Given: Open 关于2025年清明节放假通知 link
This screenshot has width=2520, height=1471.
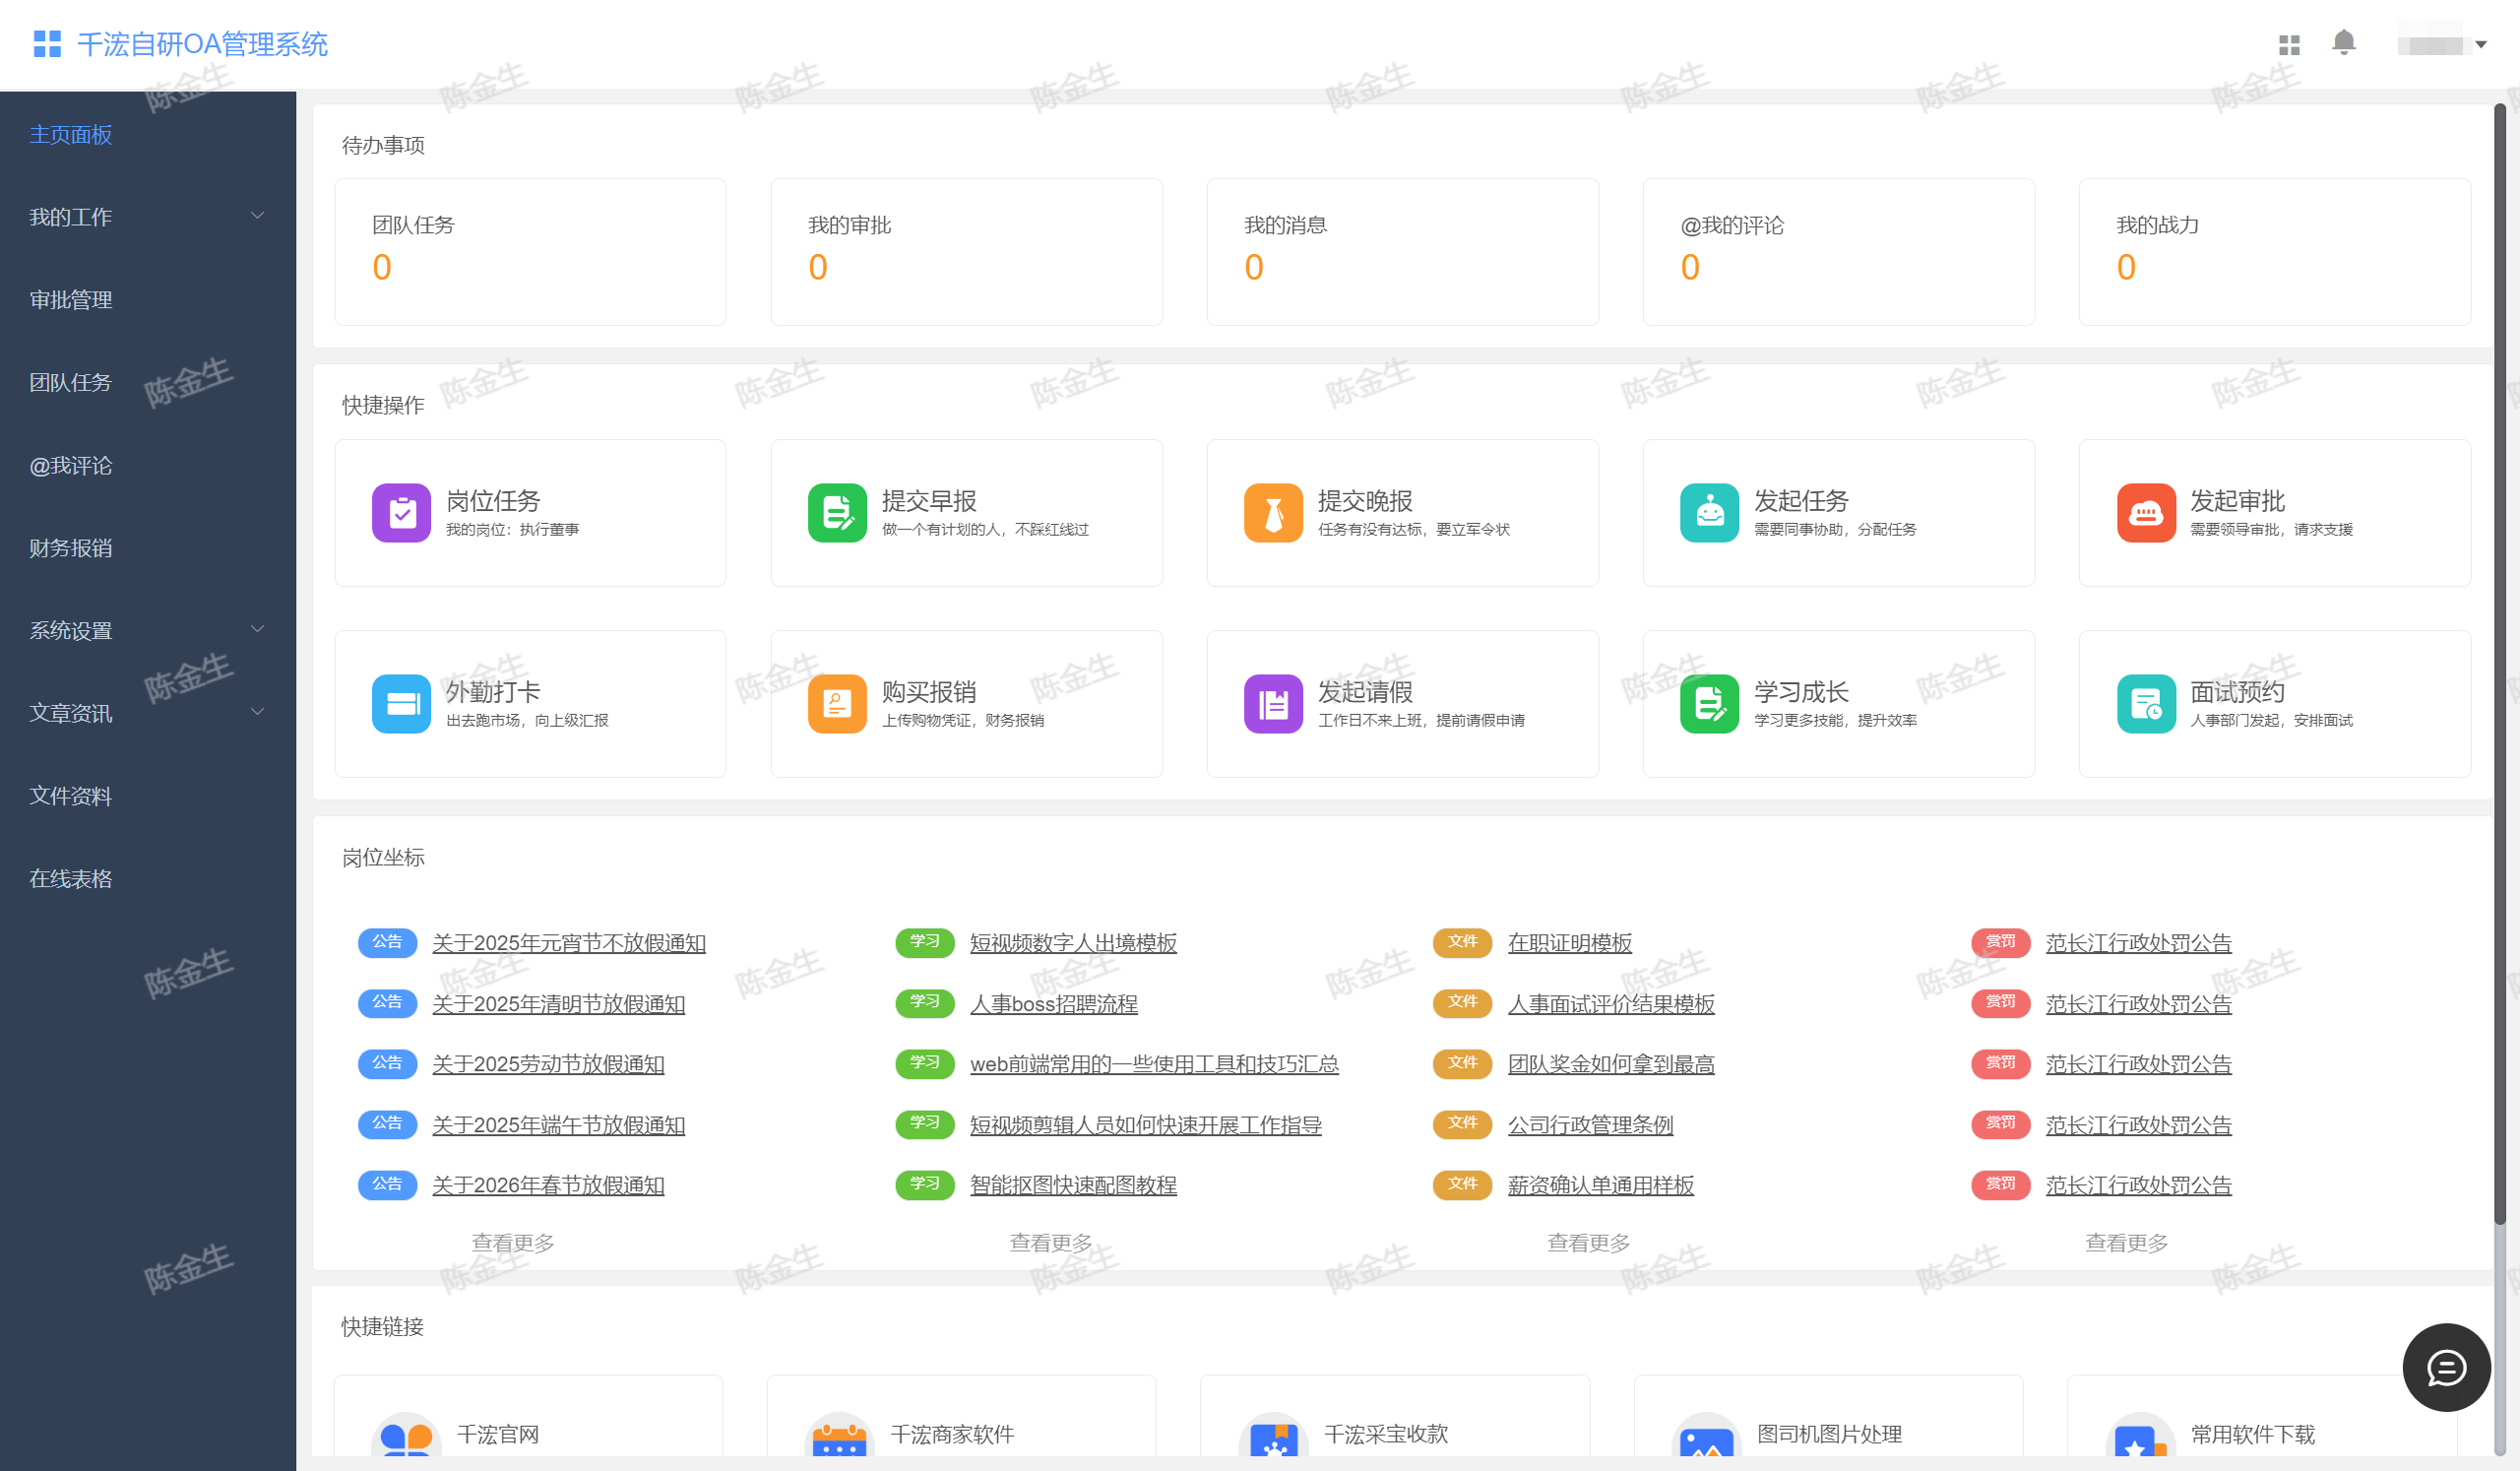Looking at the screenshot, I should 558,1004.
